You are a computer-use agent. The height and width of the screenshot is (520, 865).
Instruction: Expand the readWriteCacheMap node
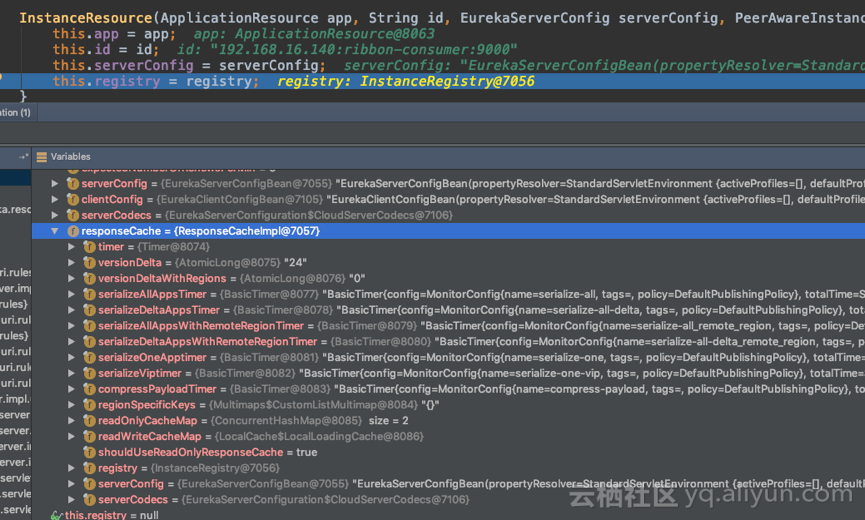72,436
